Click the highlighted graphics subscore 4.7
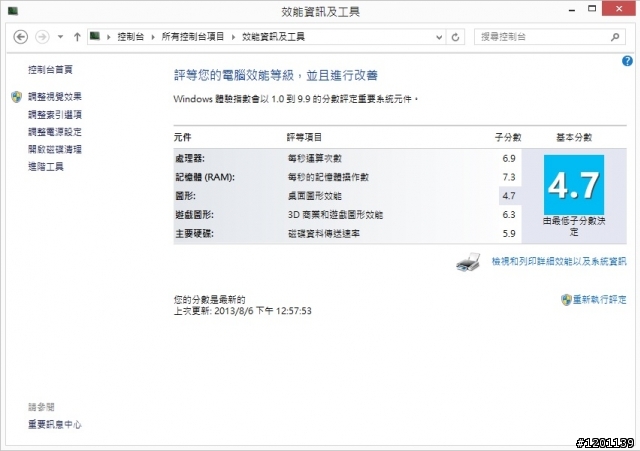 [509, 196]
